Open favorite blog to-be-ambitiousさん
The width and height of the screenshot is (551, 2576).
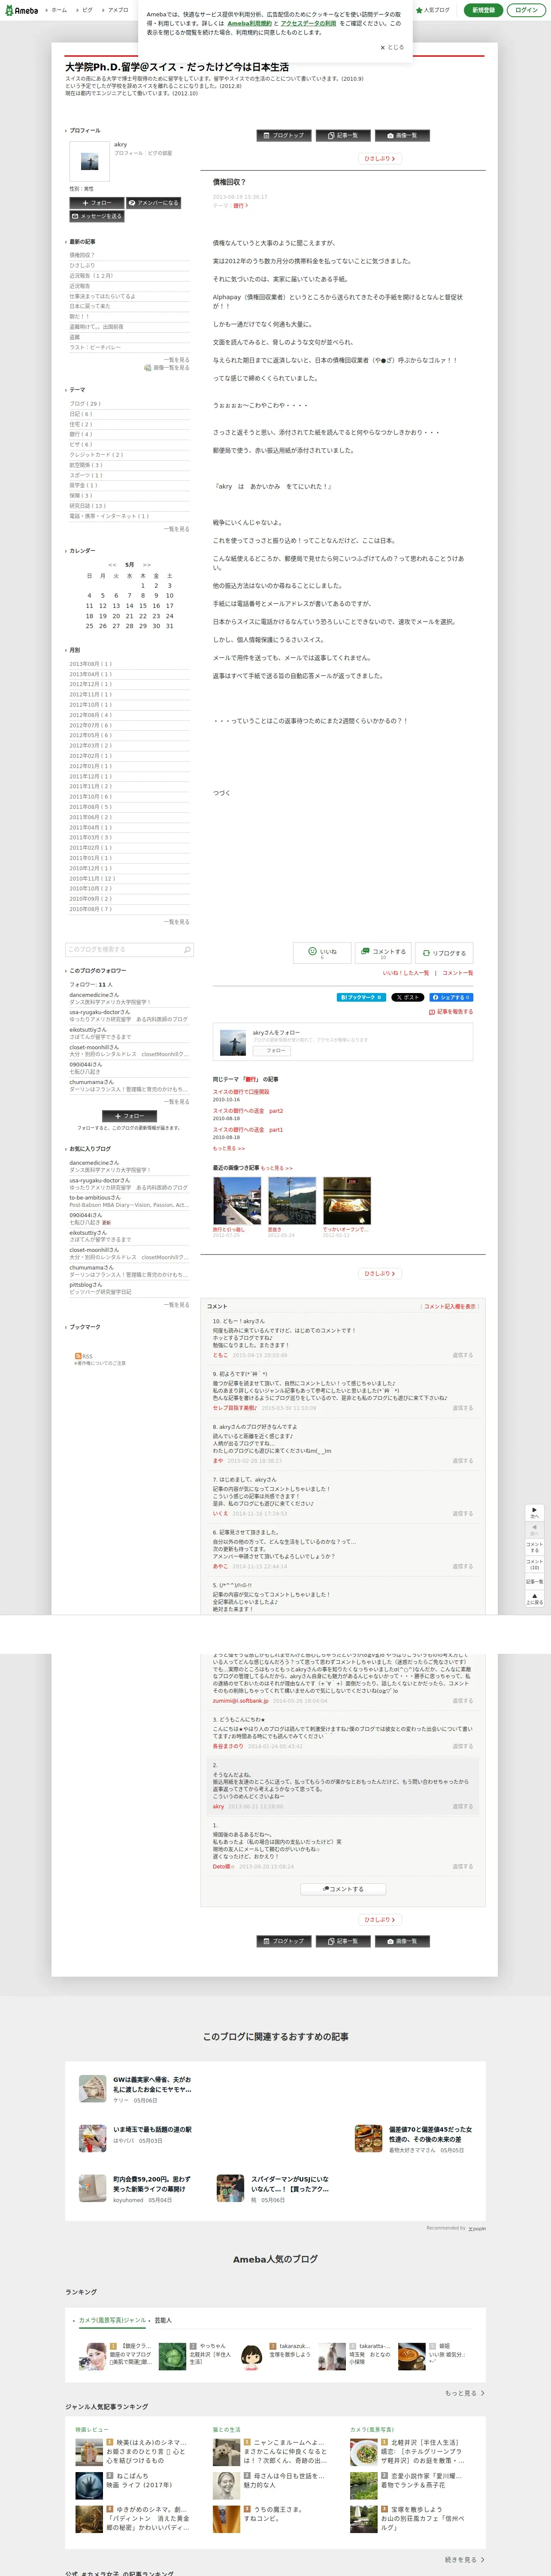[x=95, y=1198]
